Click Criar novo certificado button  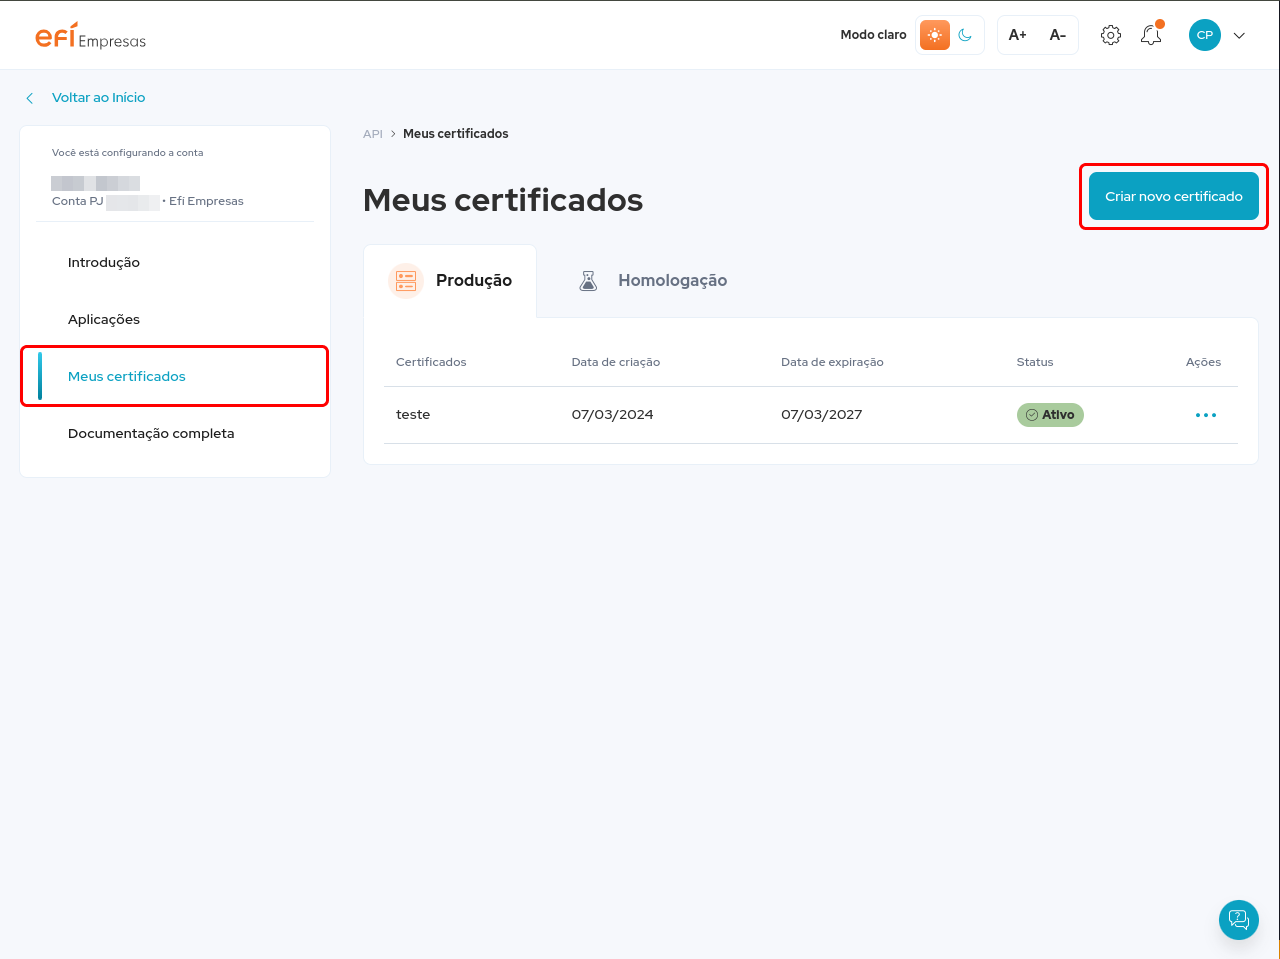[x=1174, y=196]
